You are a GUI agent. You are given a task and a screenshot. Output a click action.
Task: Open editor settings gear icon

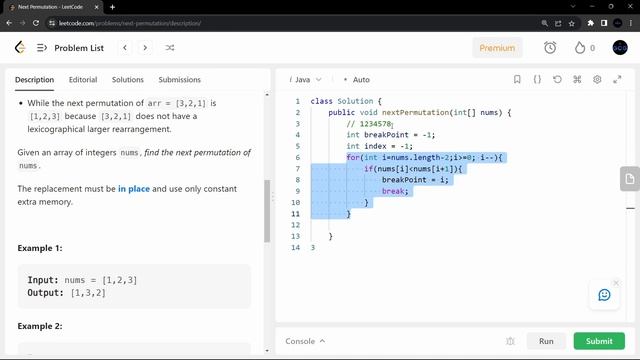tap(597, 79)
